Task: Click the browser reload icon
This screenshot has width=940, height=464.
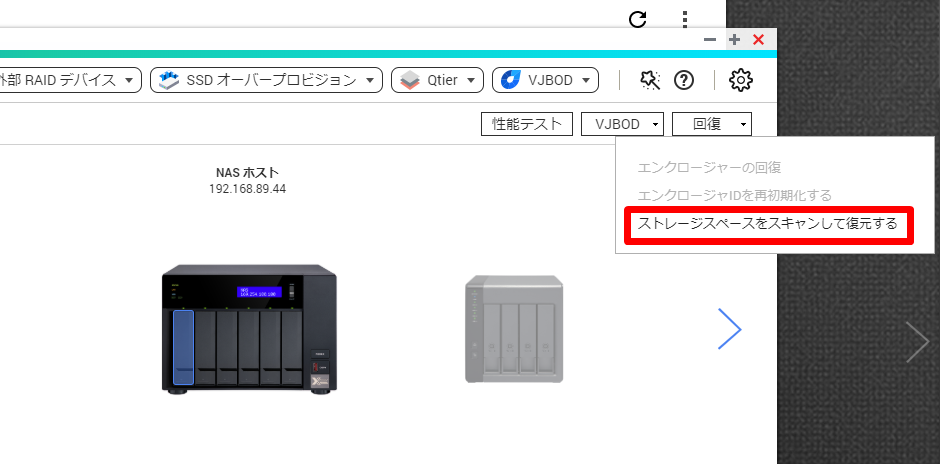Action: [637, 19]
